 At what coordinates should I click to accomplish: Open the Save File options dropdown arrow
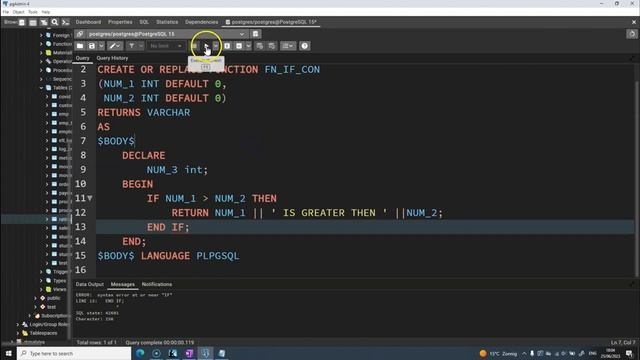tap(101, 46)
